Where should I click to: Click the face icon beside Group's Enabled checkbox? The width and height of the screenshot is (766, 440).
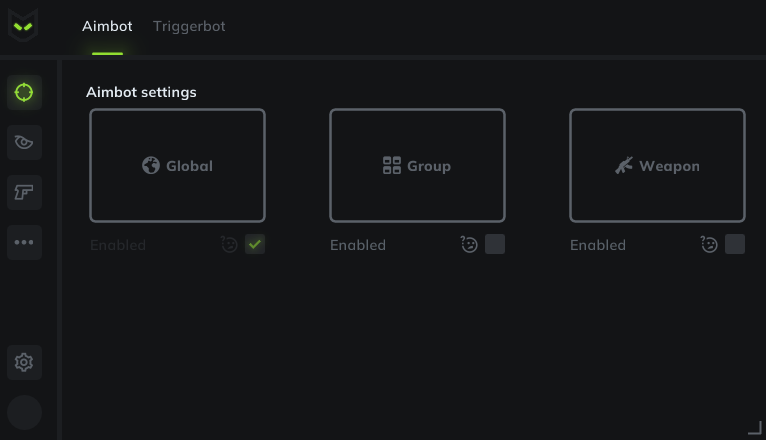[x=469, y=244]
